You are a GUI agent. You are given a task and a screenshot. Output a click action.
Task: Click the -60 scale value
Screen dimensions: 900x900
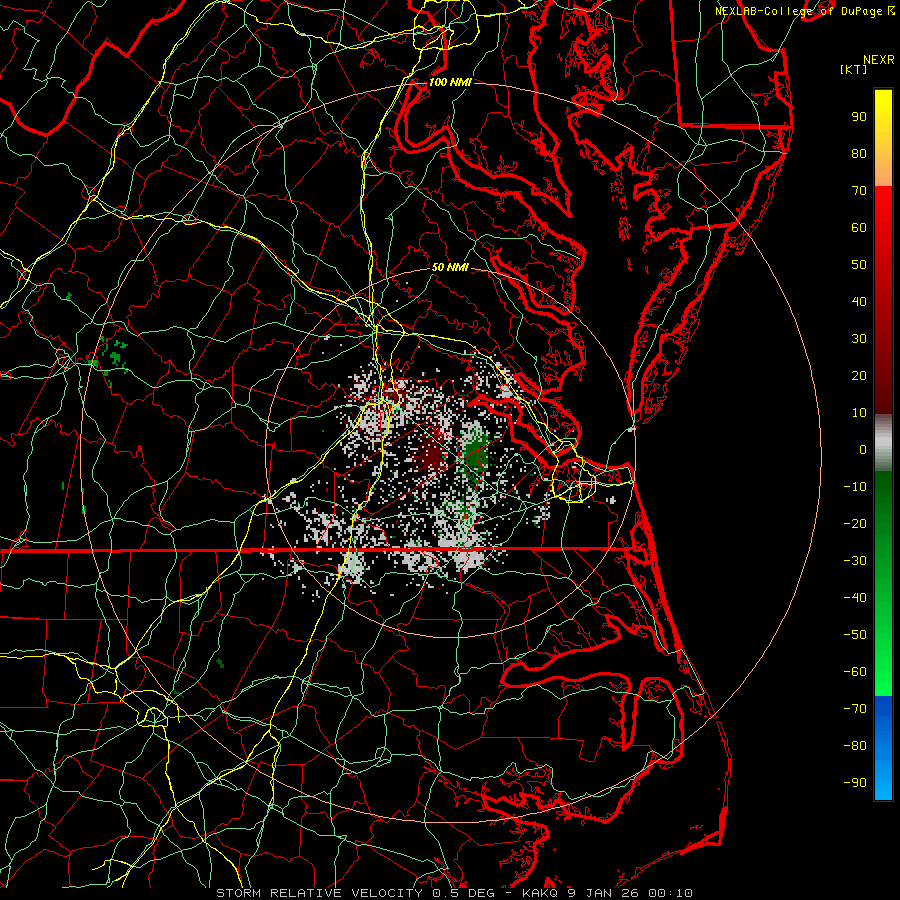coord(855,672)
